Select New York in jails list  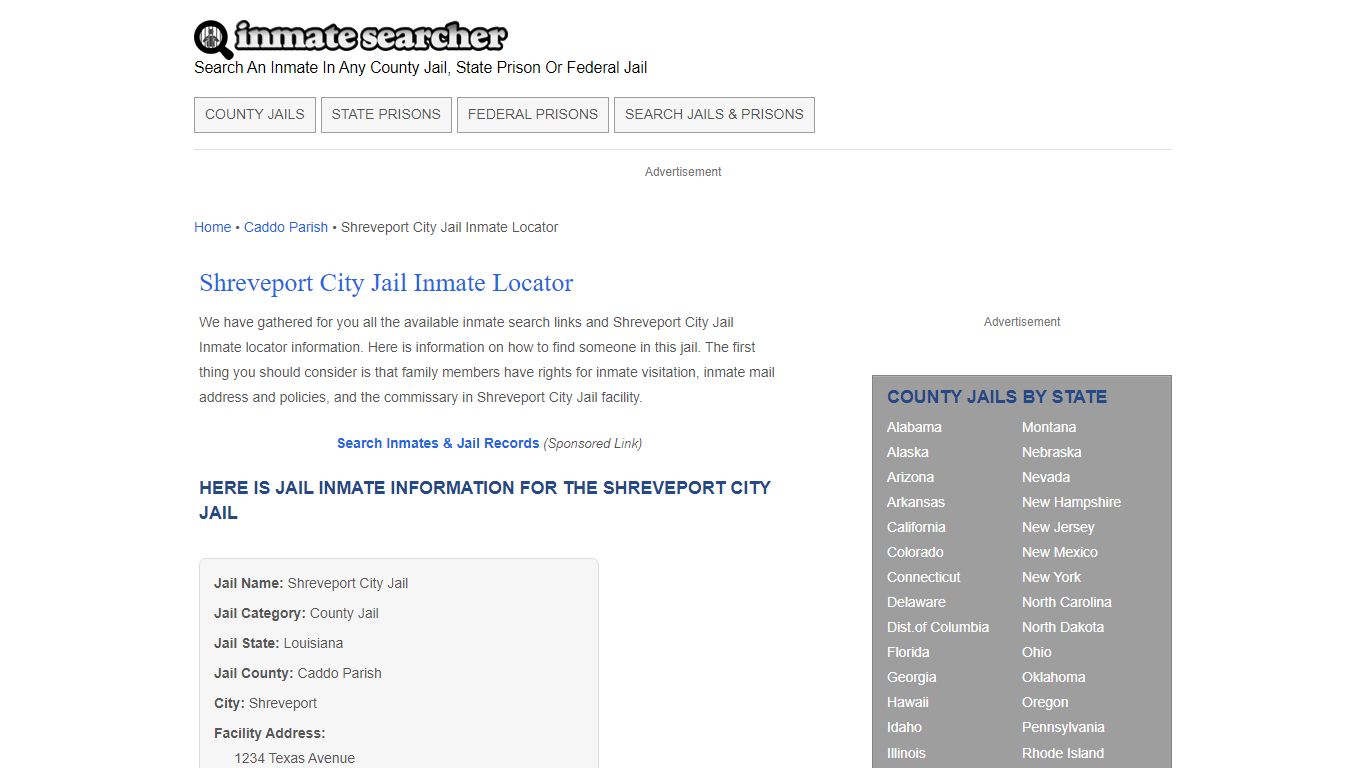tap(1051, 577)
